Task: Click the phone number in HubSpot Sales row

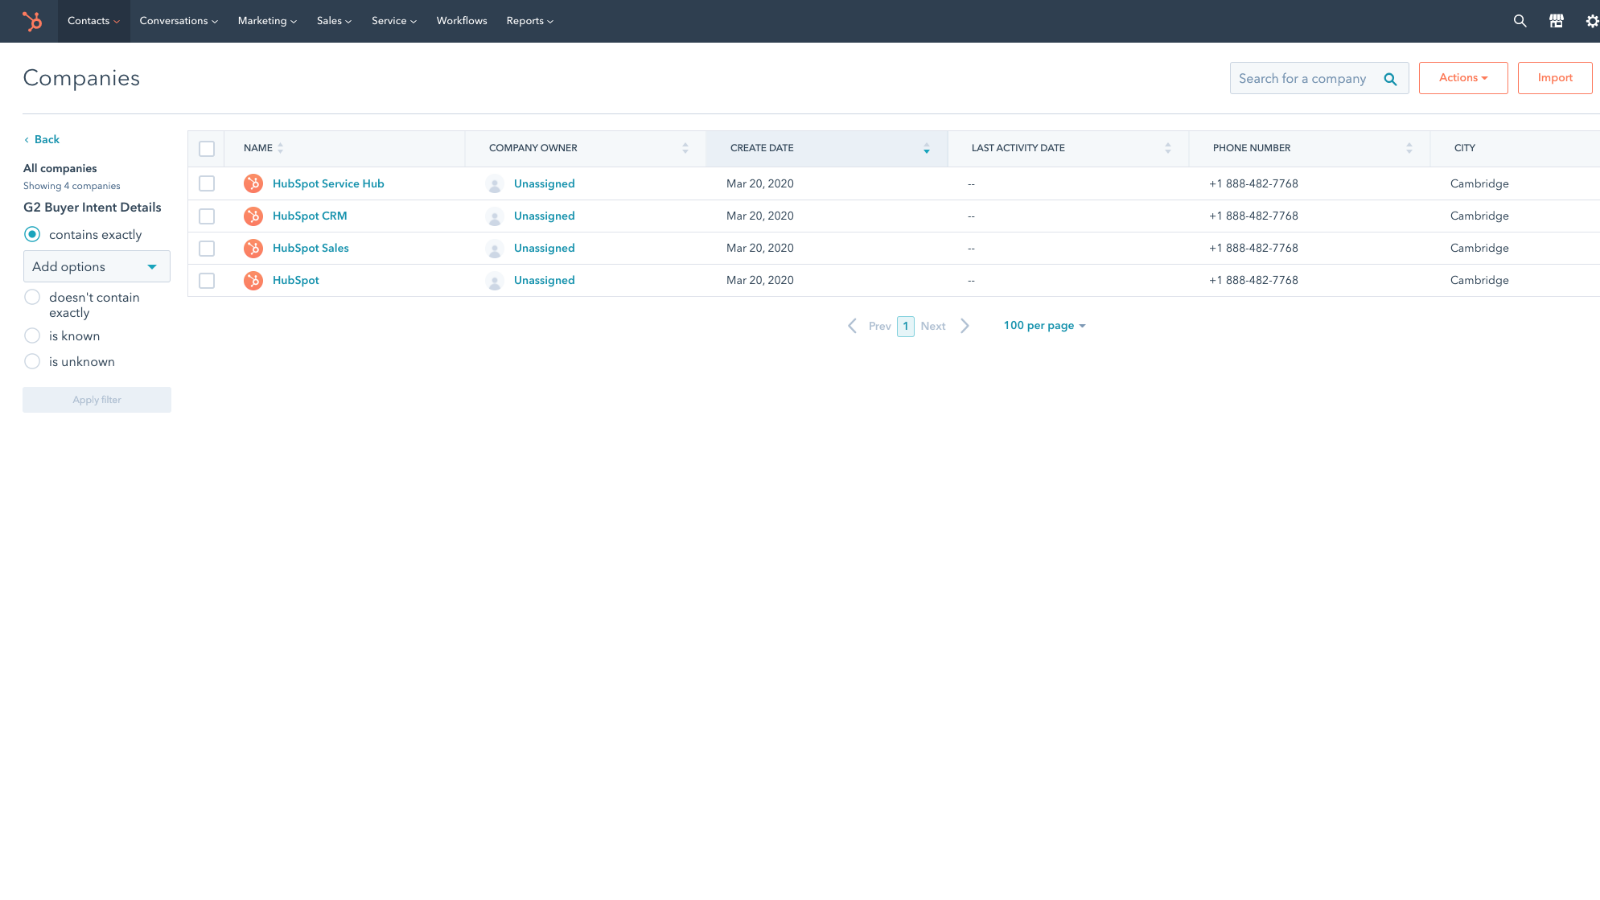Action: click(x=1254, y=248)
